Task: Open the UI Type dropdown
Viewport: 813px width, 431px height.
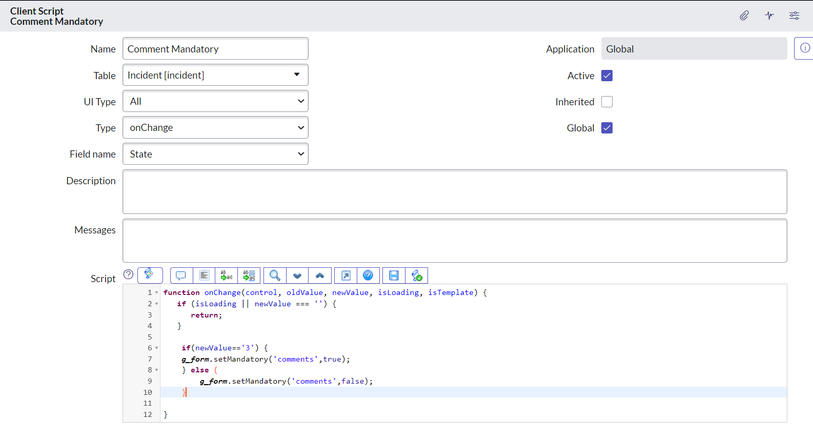Action: point(215,101)
